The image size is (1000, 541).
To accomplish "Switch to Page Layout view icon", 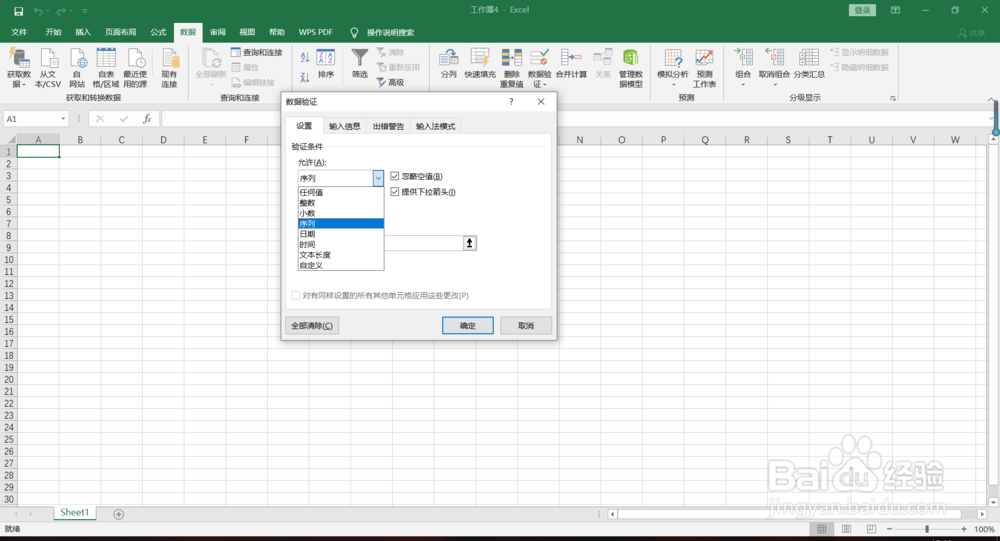I will (846, 529).
